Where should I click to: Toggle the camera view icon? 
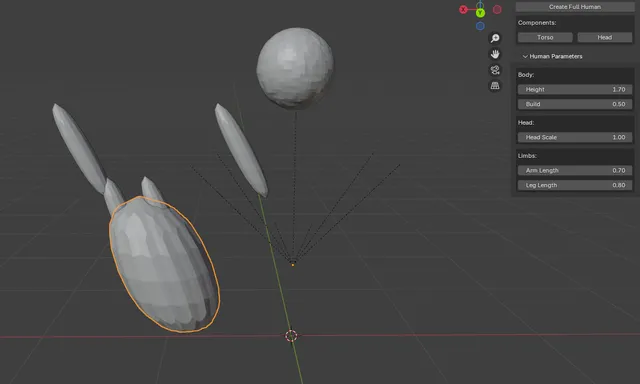(495, 70)
